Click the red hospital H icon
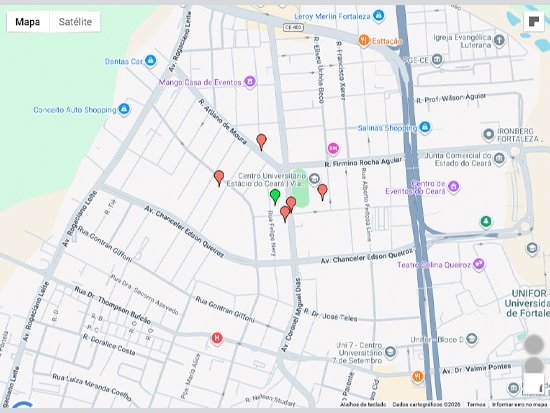 pyautogui.click(x=217, y=338)
